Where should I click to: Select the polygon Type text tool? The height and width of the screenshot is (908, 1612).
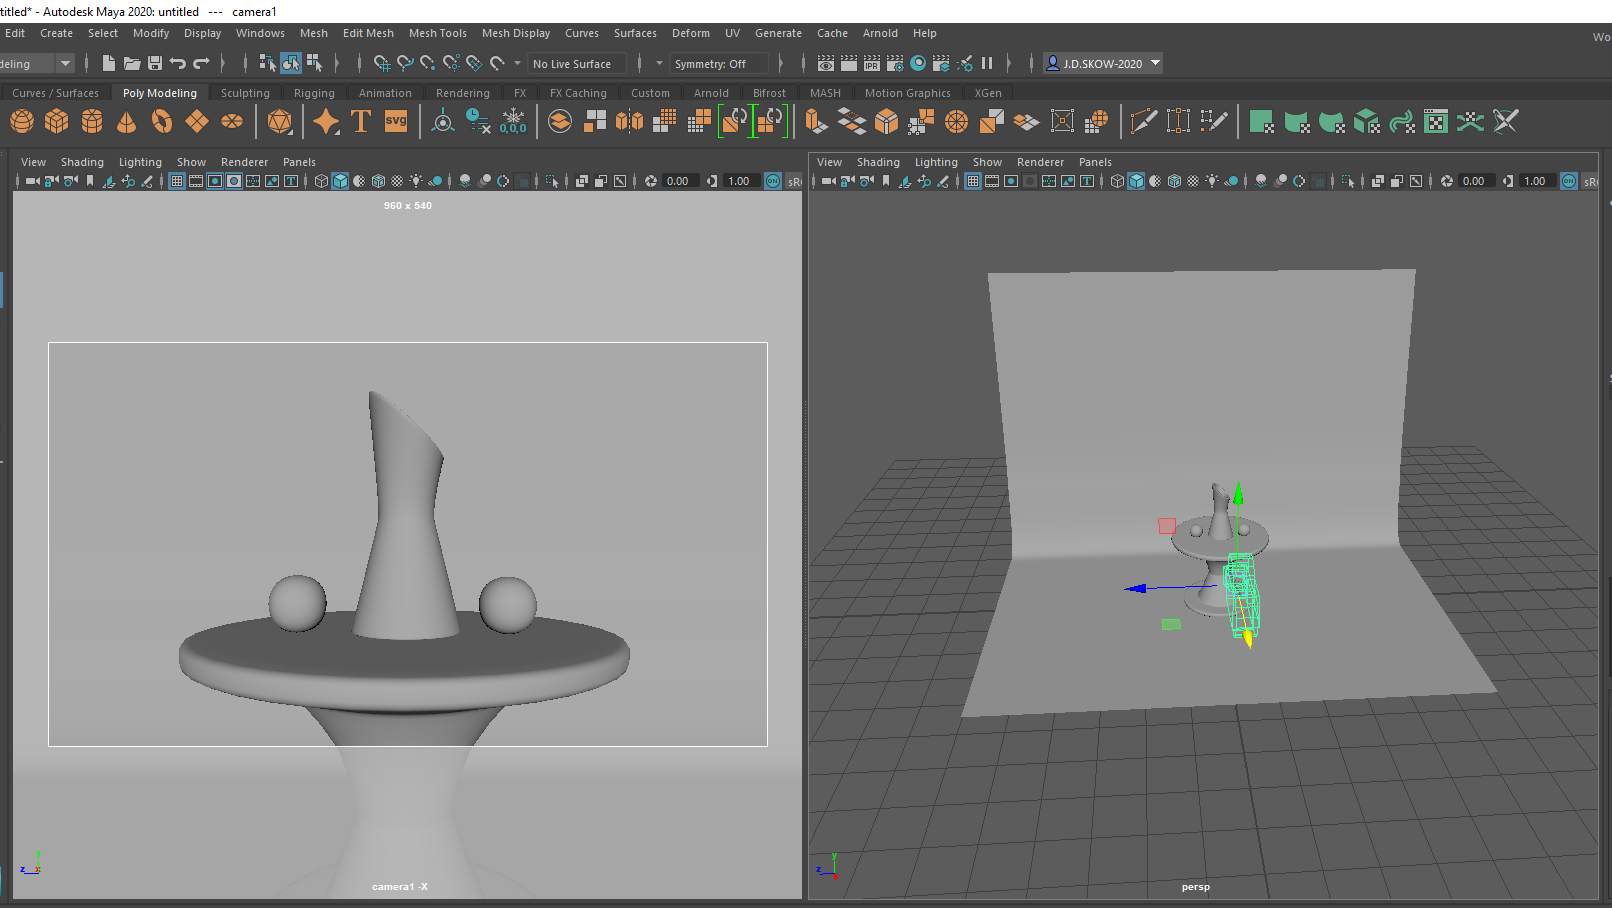pos(361,122)
